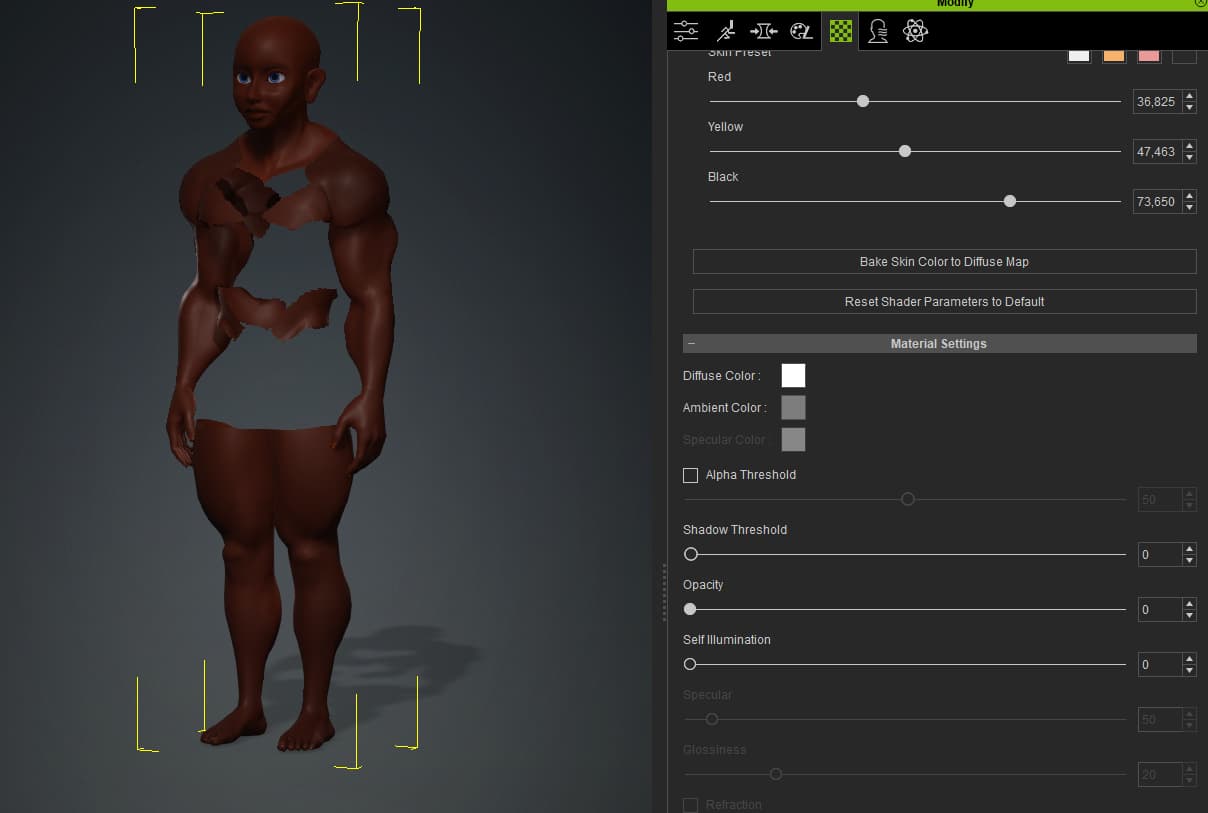Click the Red slider handle
Image resolution: width=1208 pixels, height=813 pixels.
point(863,101)
